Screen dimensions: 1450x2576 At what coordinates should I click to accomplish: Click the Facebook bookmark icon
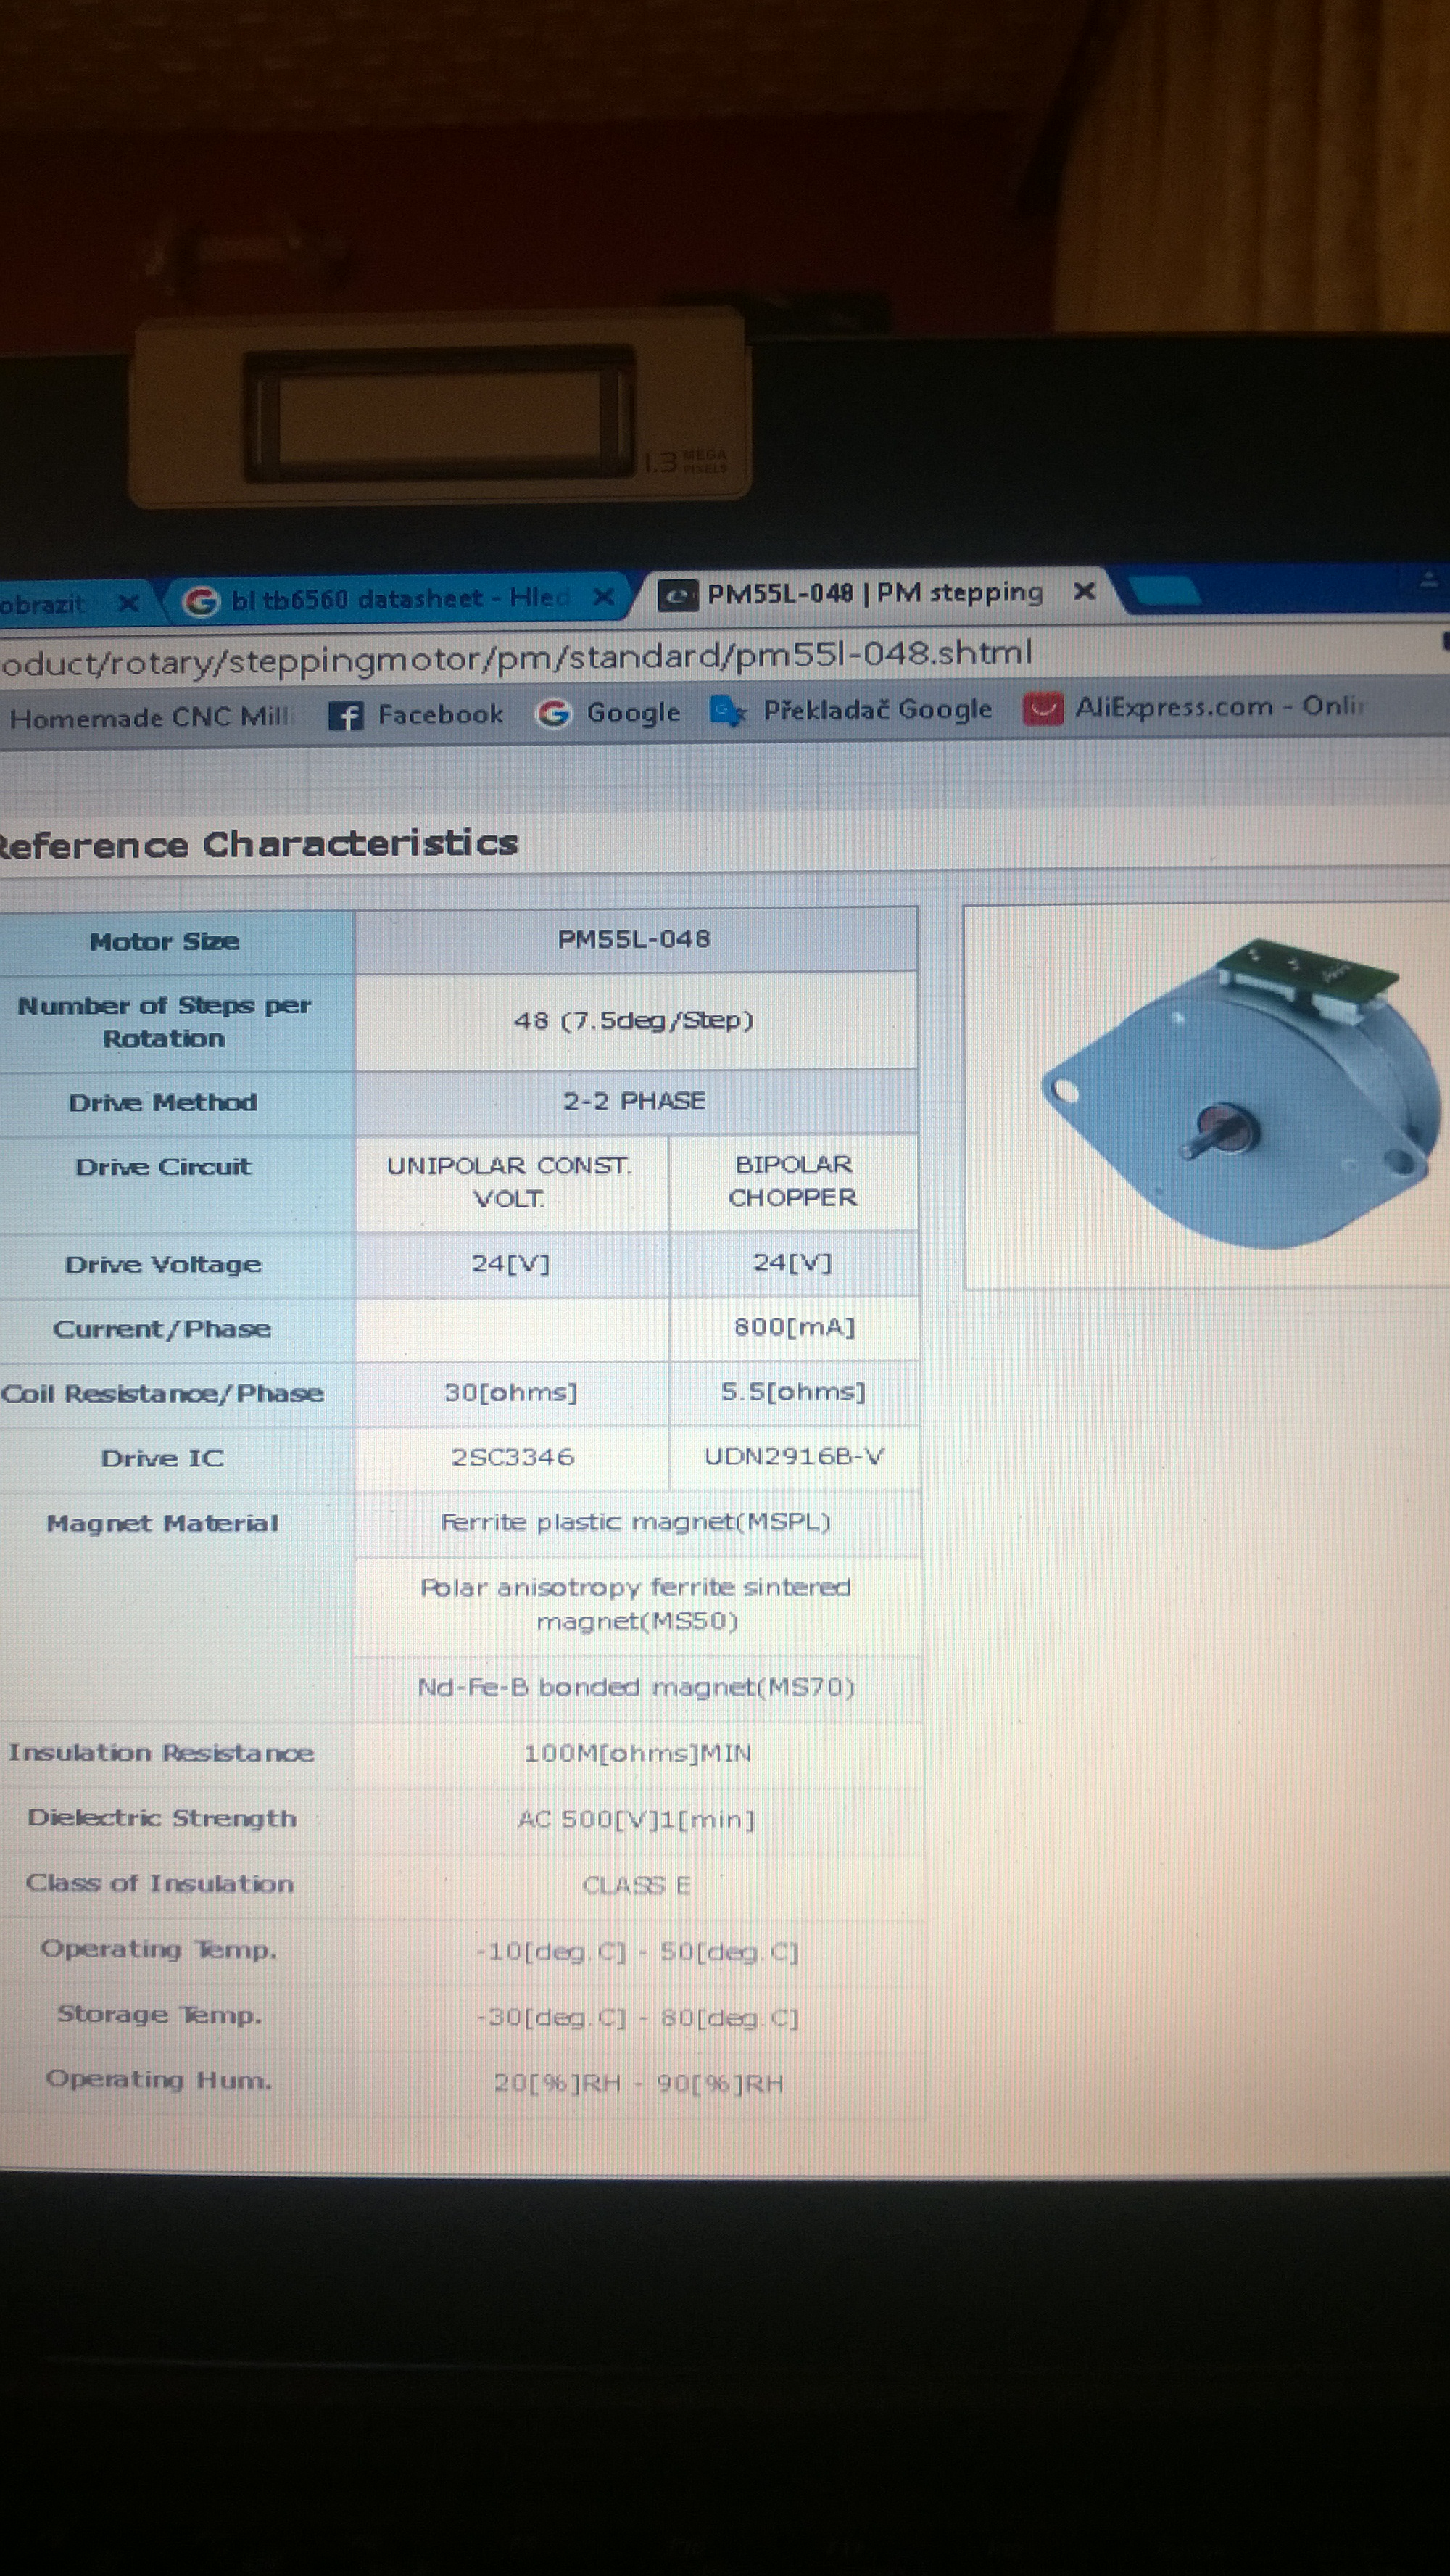[x=346, y=715]
